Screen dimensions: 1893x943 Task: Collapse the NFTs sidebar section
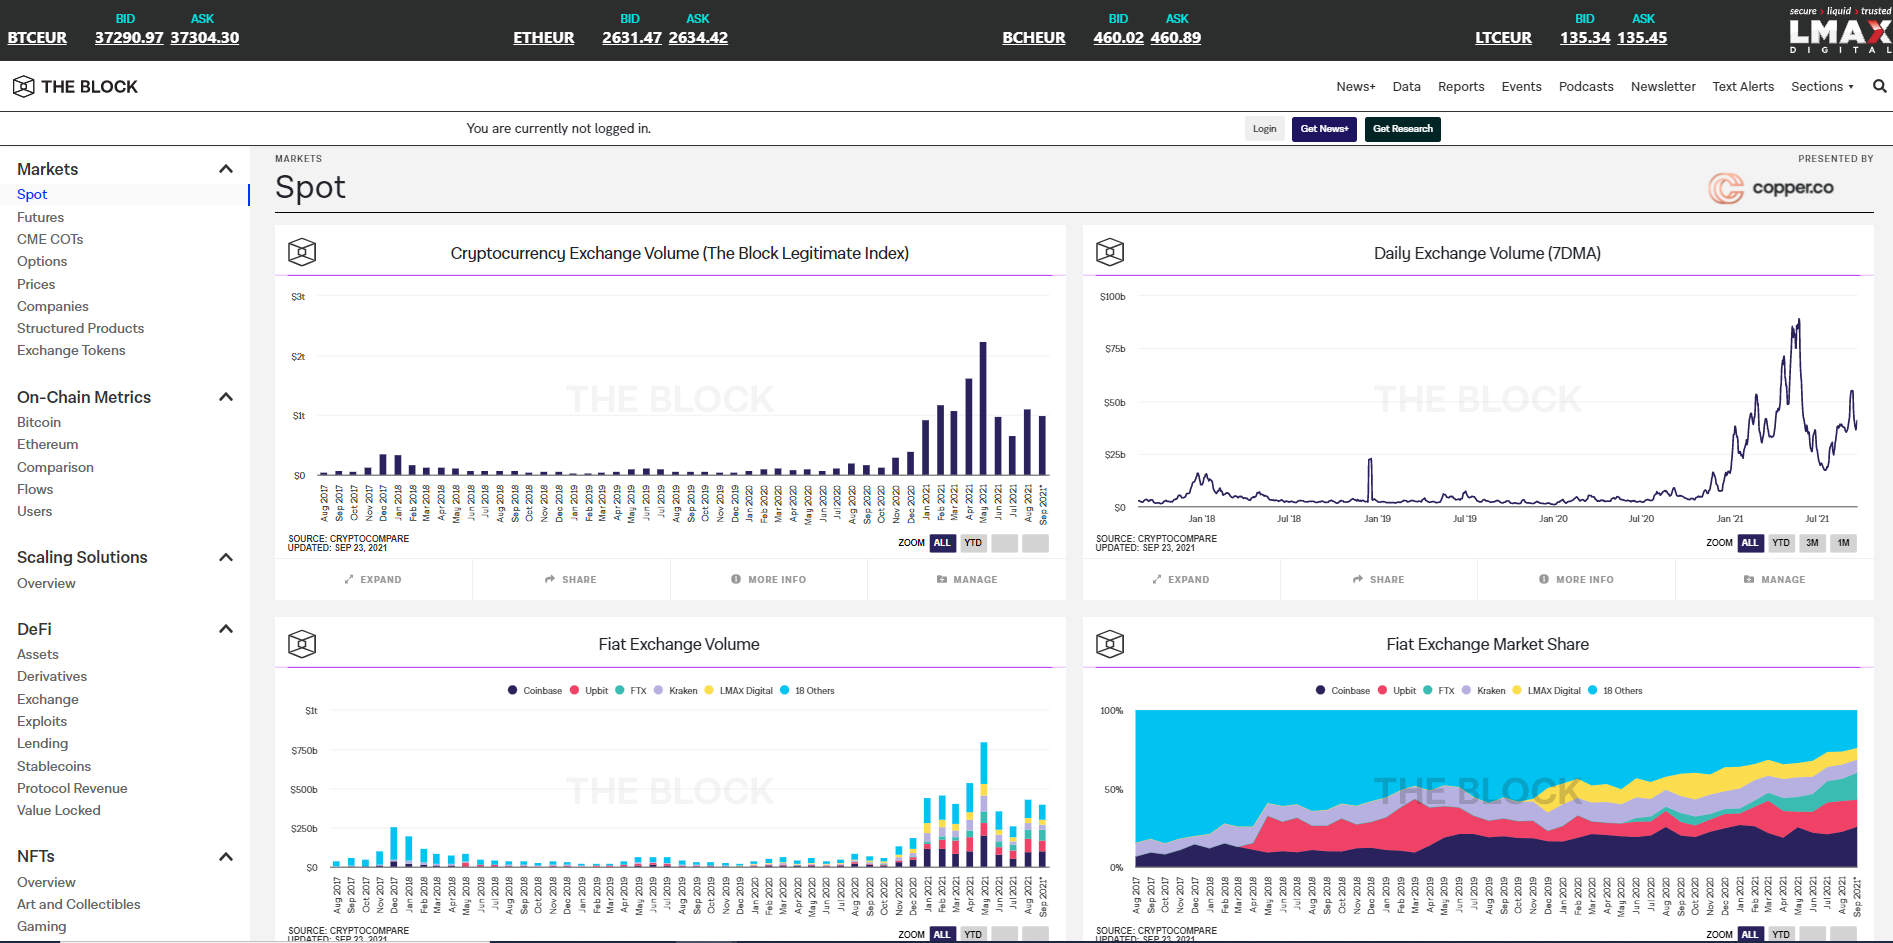226,857
